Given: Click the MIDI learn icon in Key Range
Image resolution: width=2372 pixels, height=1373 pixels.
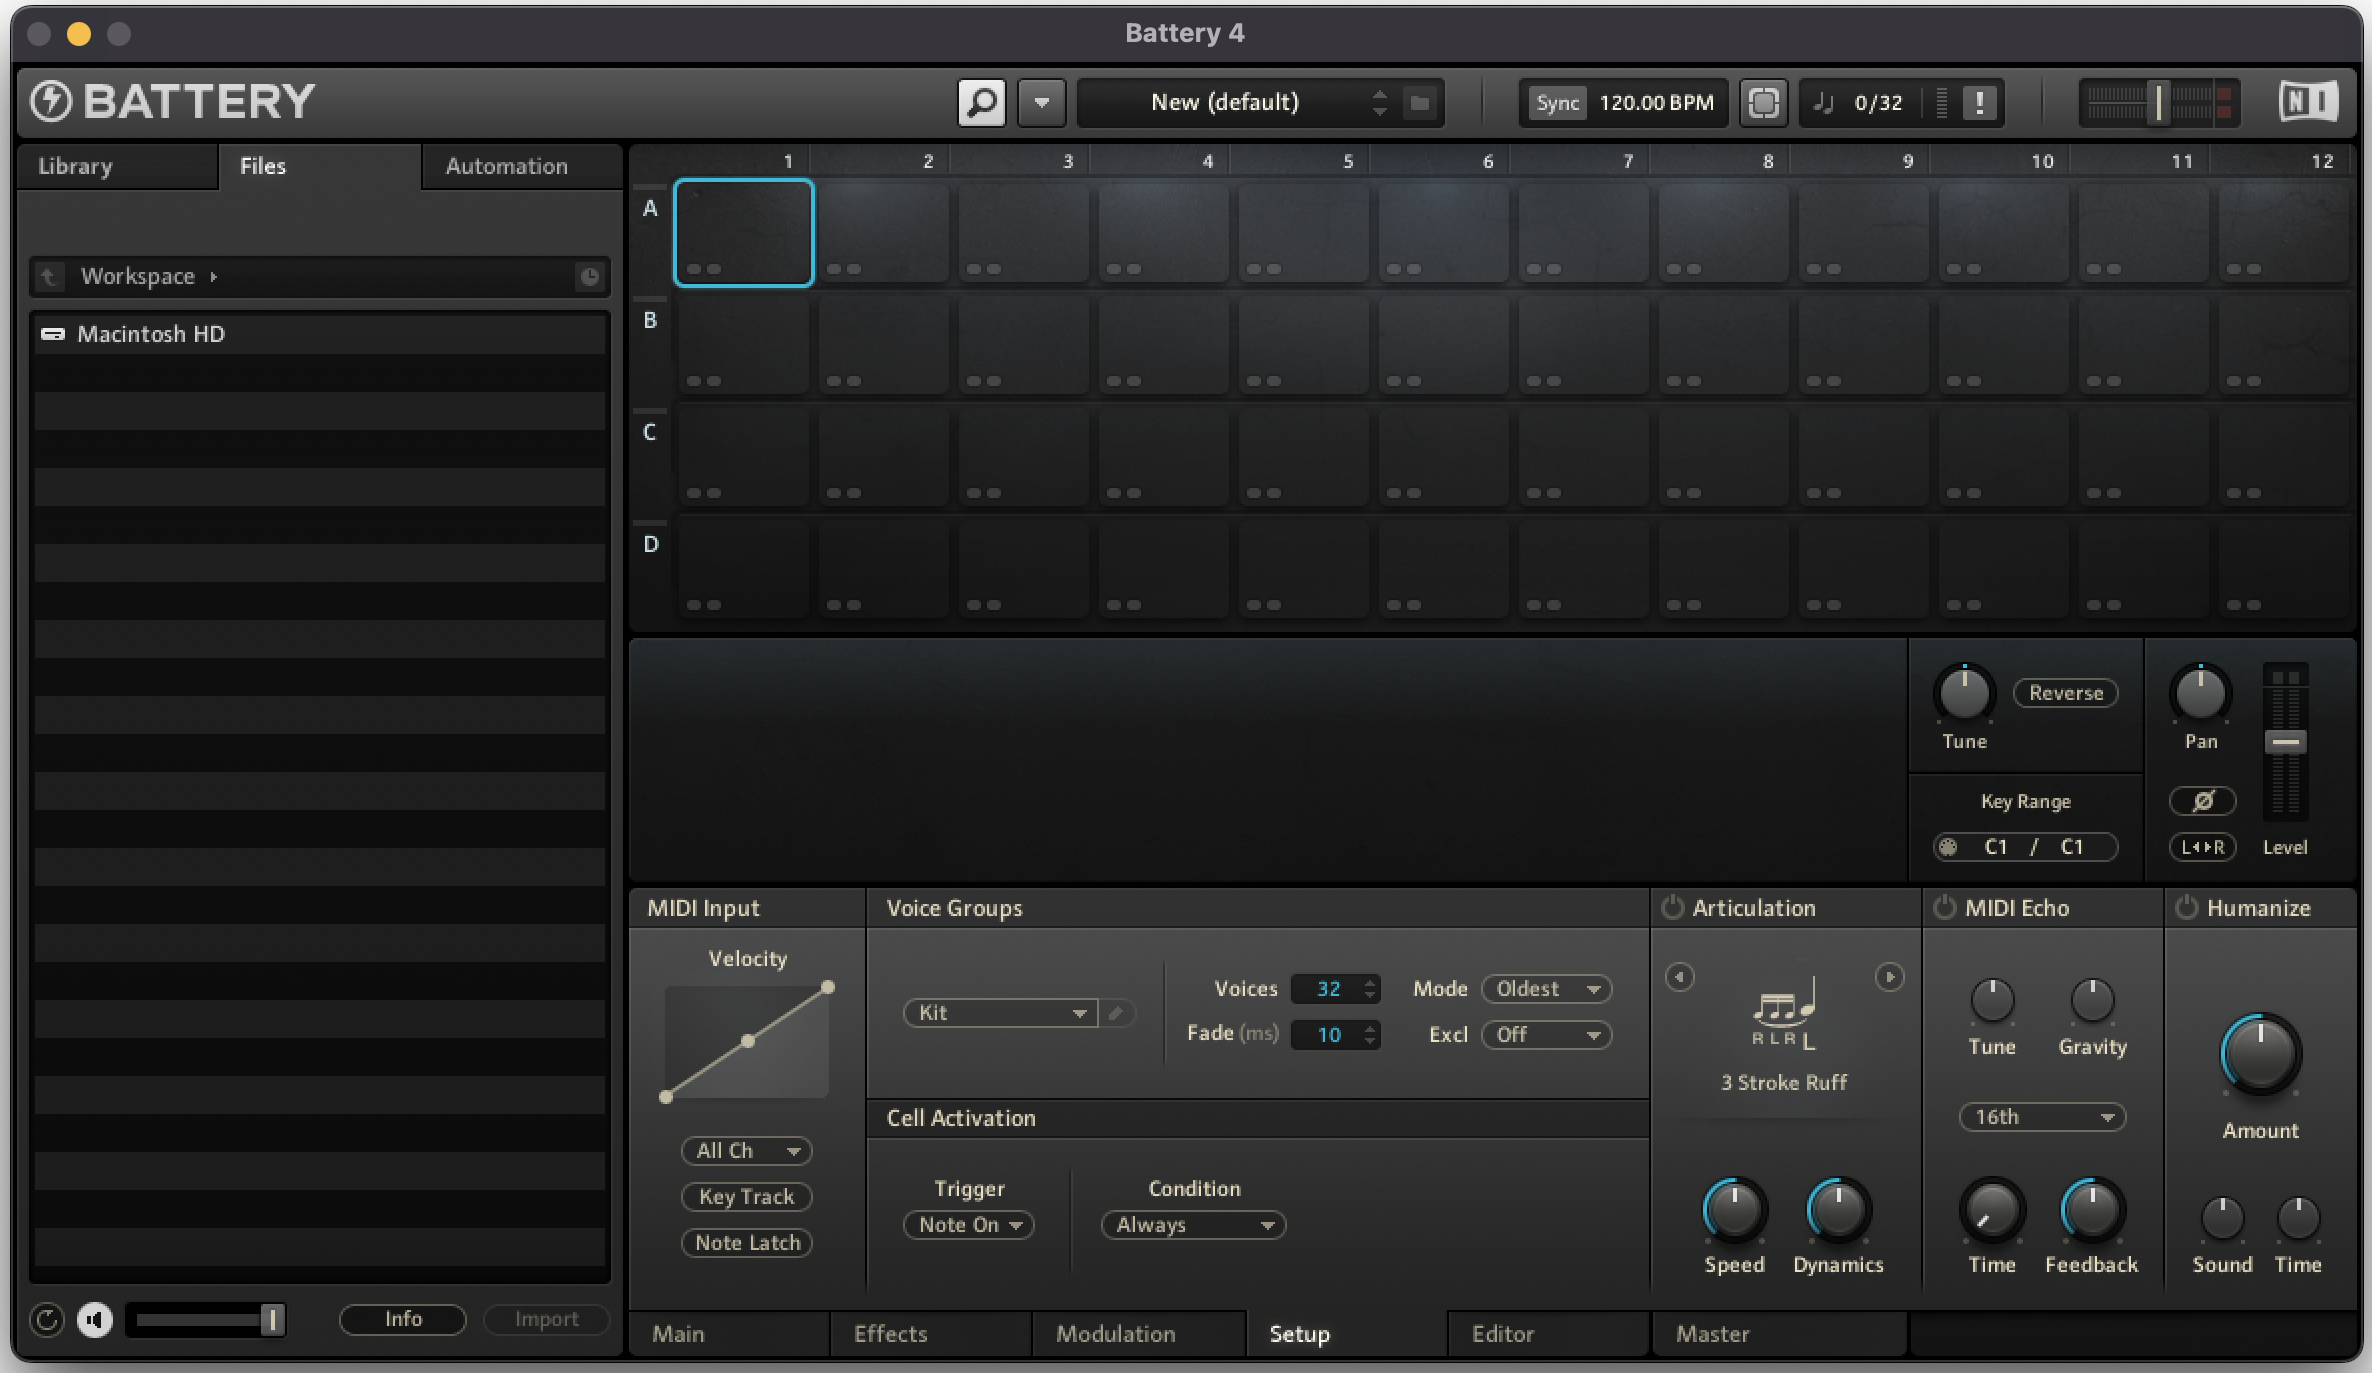Looking at the screenshot, I should coord(1948,847).
